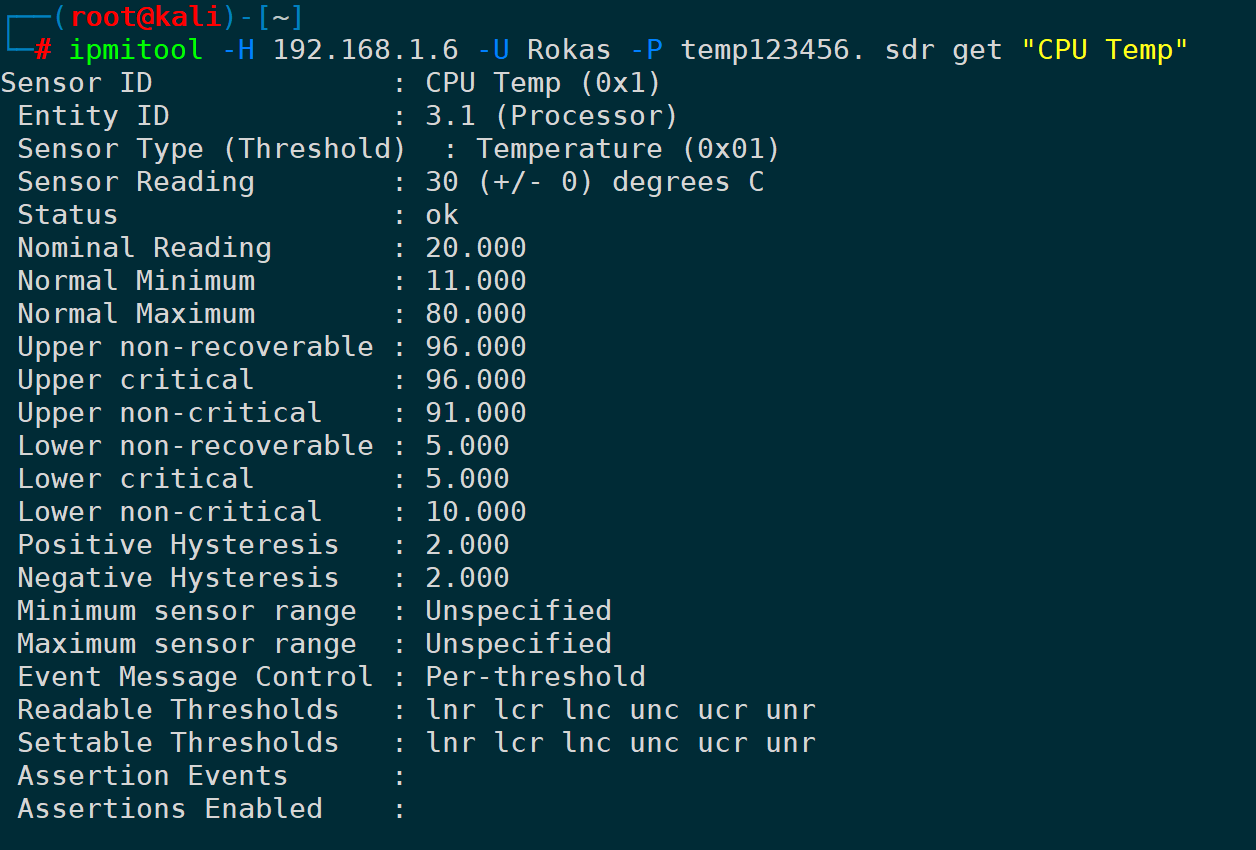Click the Lower non-critical value 10.000
Screen dimensions: 1256x850
[476, 512]
